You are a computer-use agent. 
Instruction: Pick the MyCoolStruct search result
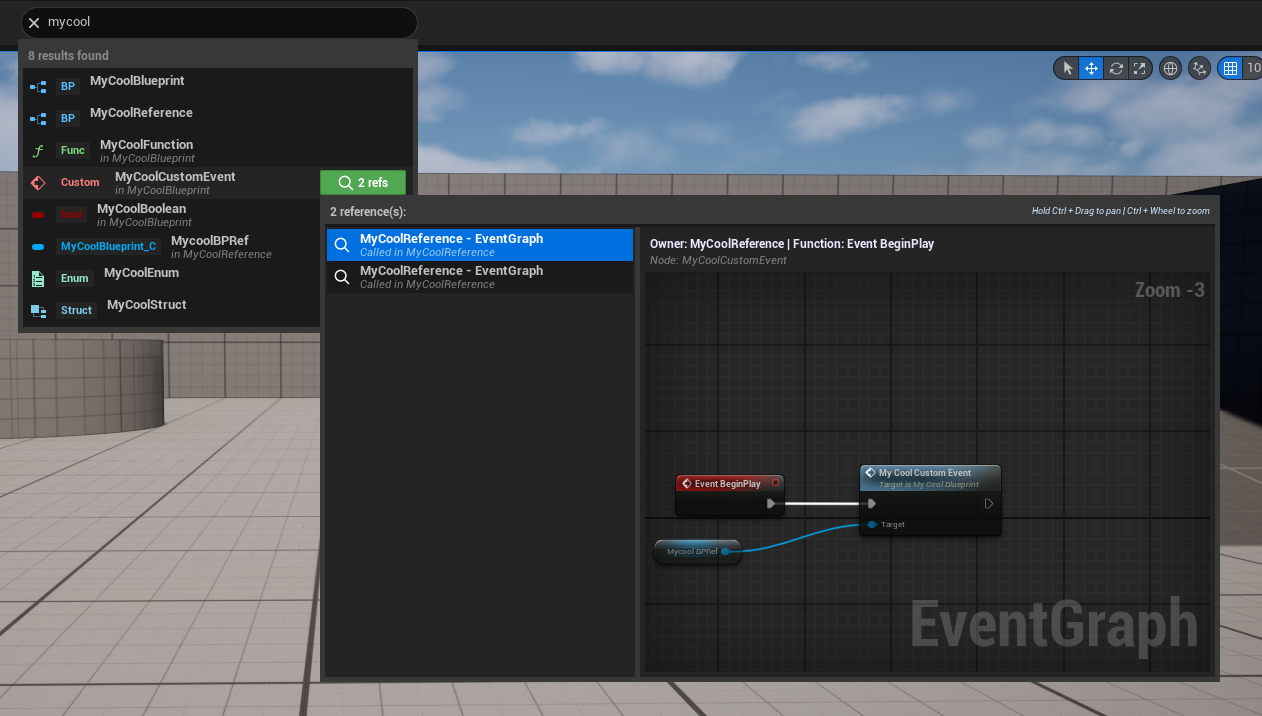tap(146, 306)
